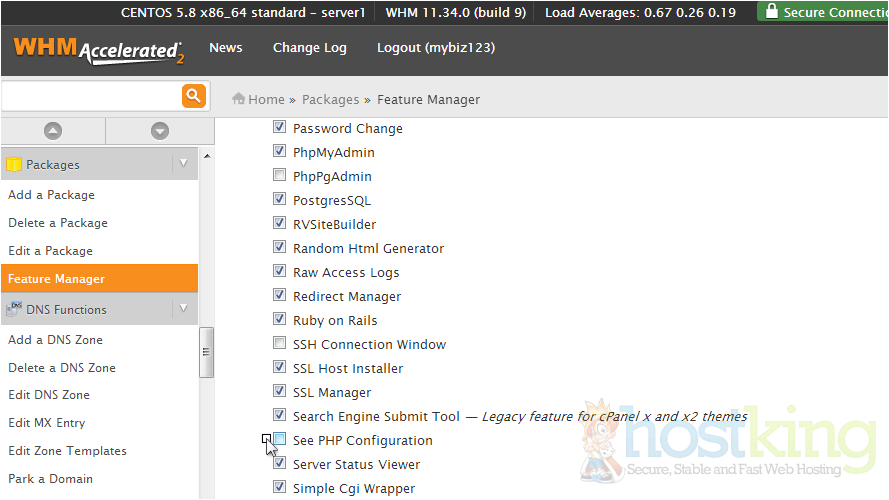
Task: Collapse the Packages section arrow
Action: pyautogui.click(x=183, y=164)
